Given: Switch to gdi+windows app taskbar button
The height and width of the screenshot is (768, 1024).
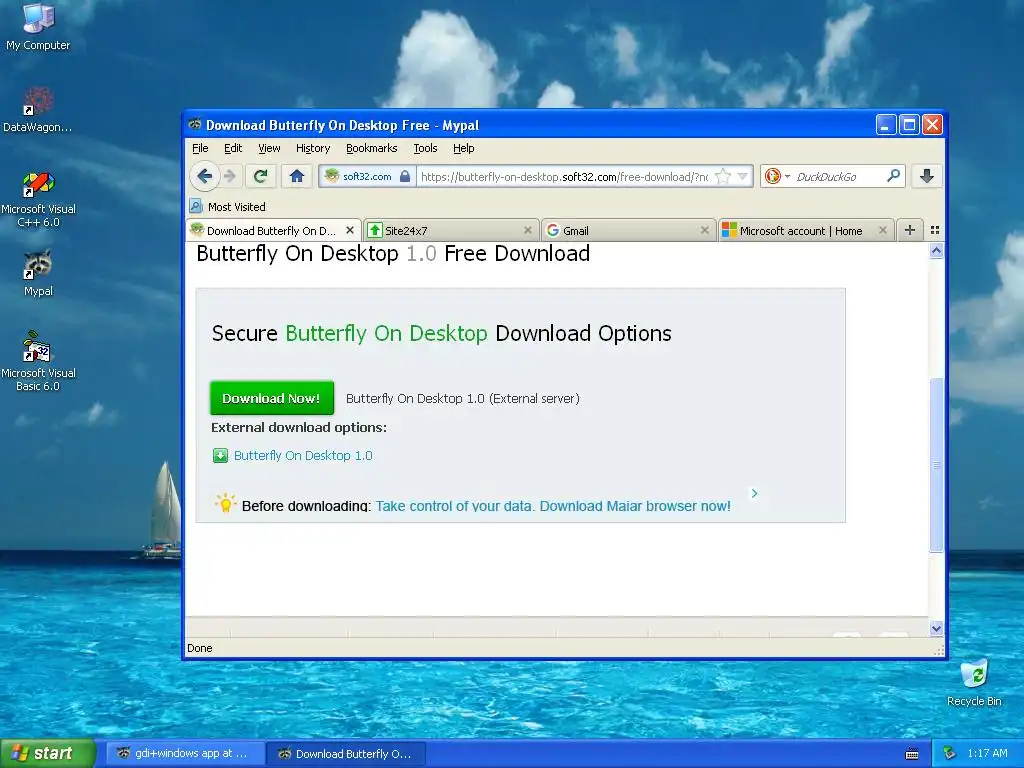Looking at the screenshot, I should (183, 754).
